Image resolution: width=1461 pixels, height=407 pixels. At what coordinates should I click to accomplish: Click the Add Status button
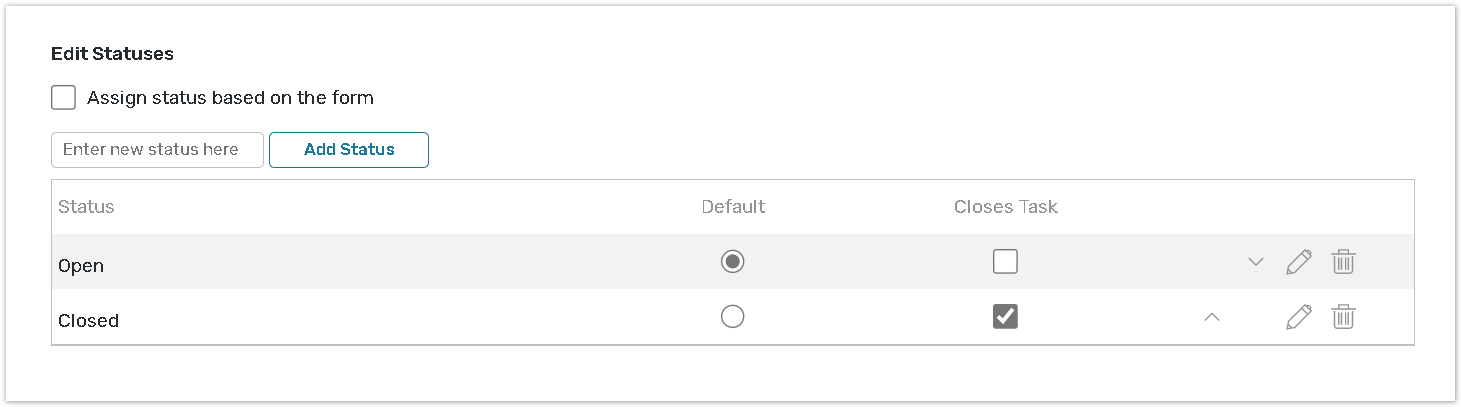[x=349, y=150]
